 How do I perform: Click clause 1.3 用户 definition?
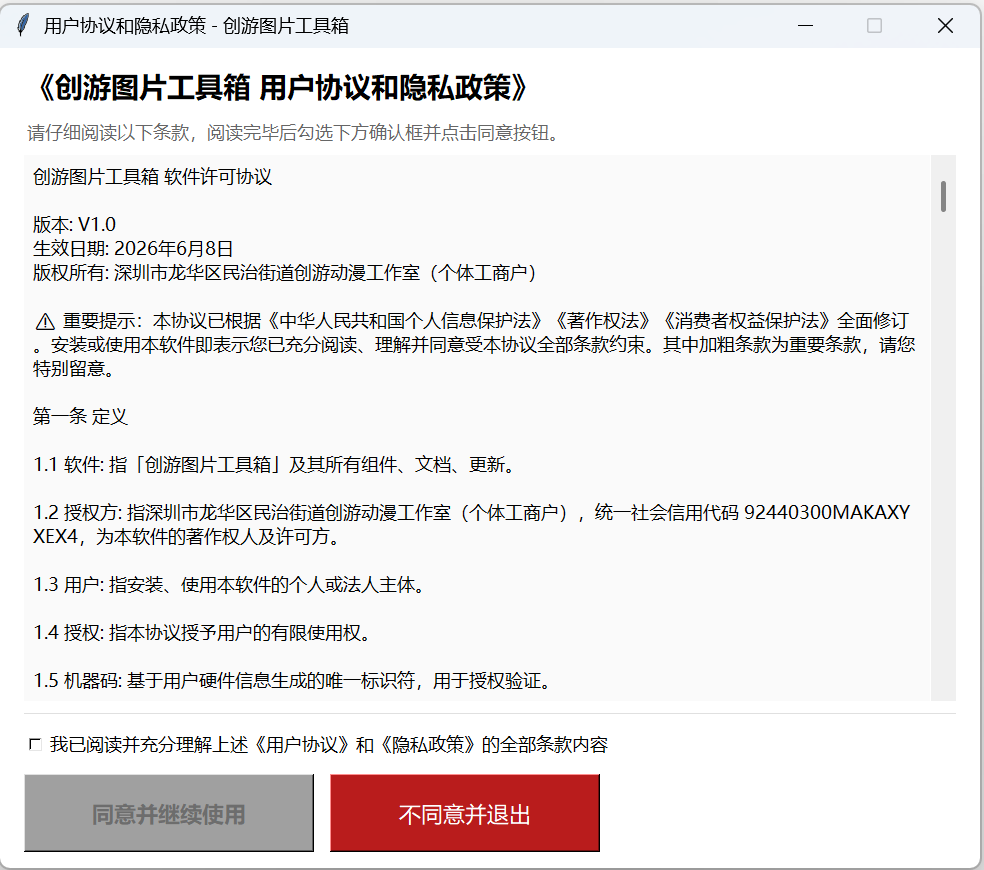(229, 584)
